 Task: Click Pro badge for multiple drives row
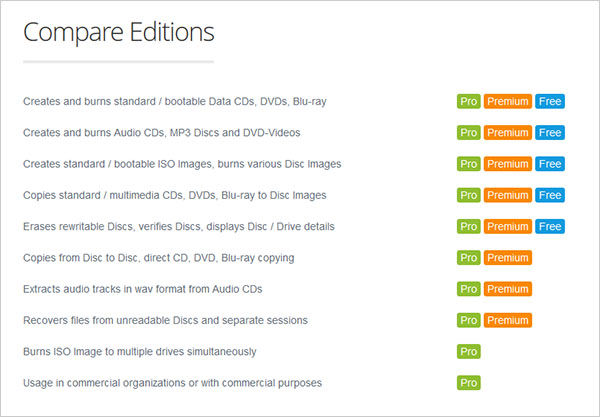468,352
